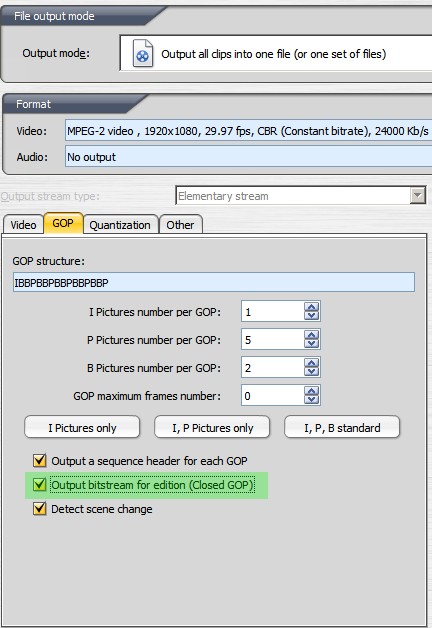The image size is (432, 628).
Task: Click the I Pictures only button
Action: click(x=82, y=427)
